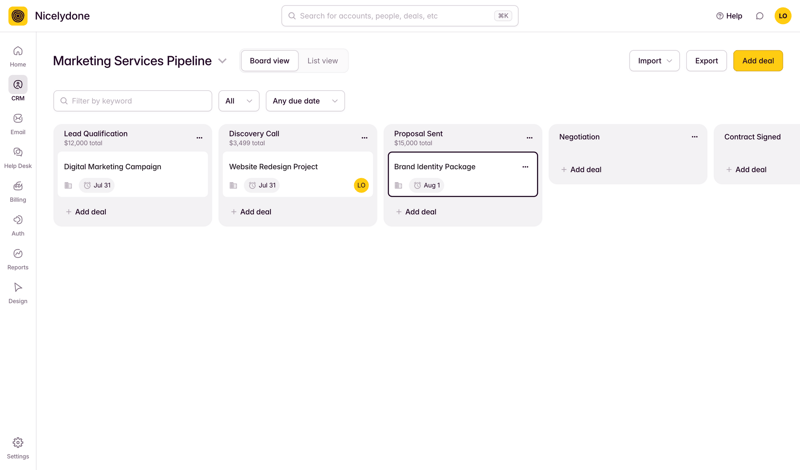Focus the Filter by keyword field
The width and height of the screenshot is (800, 470).
pos(133,101)
